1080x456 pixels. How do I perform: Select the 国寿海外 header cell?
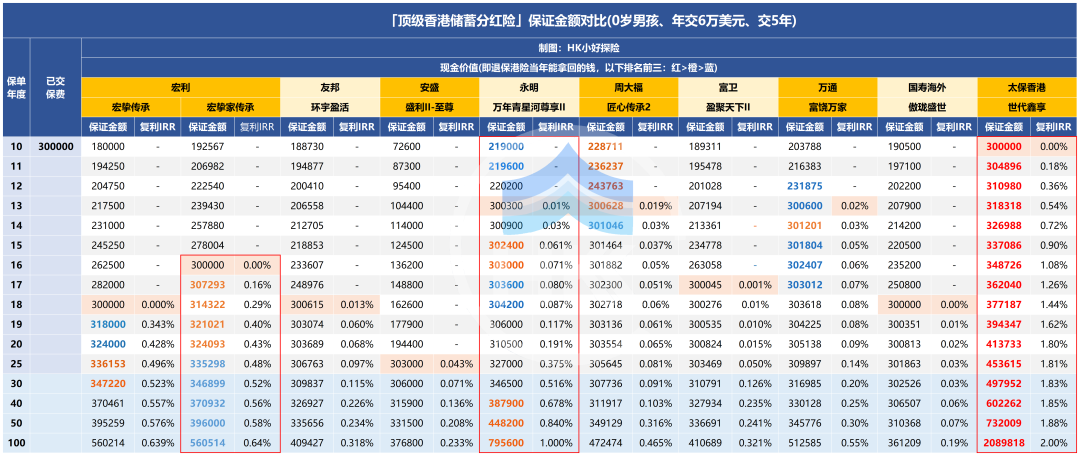coord(927,88)
